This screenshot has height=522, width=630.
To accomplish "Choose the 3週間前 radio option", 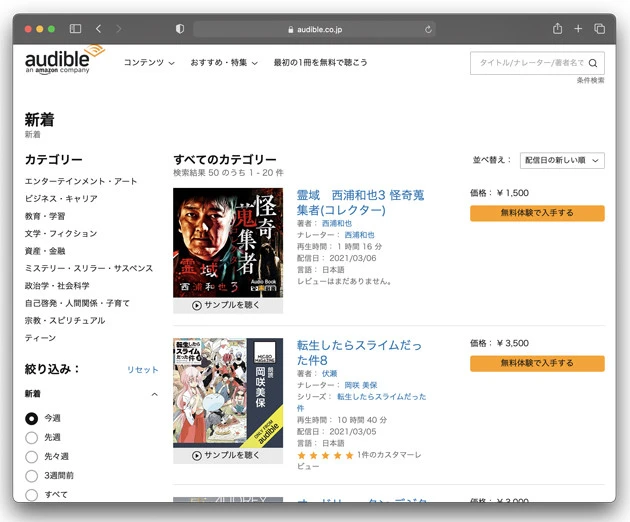I will click(x=32, y=476).
